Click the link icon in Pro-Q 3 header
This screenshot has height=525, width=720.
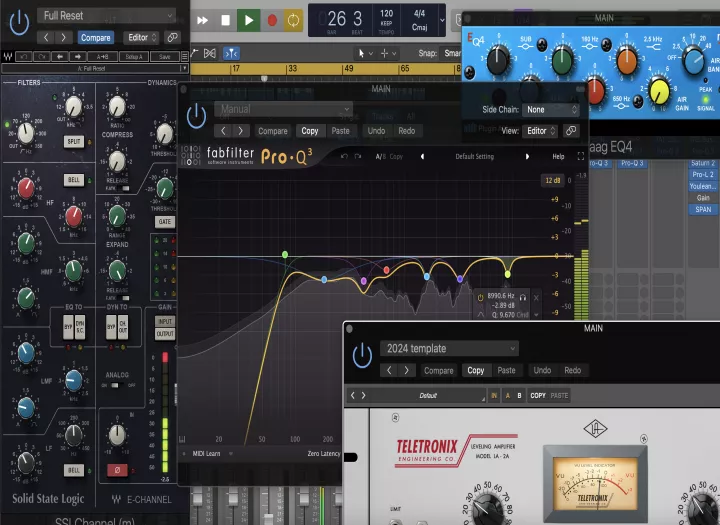click(571, 131)
